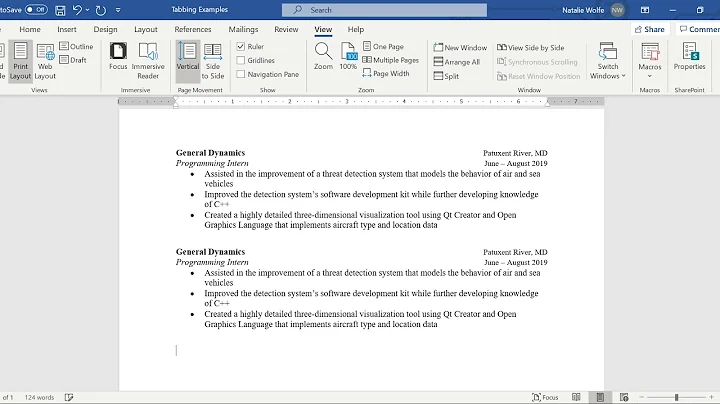This screenshot has width=720, height=404.
Task: Save the document with the floppy icon
Action: point(60,10)
